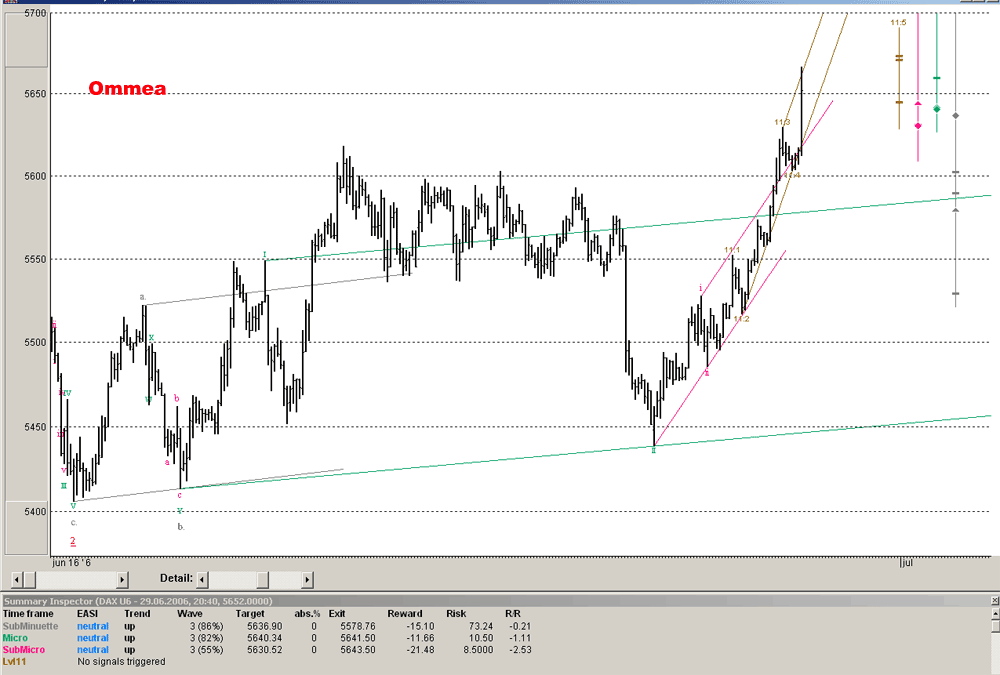Click reward value -15.10
The image size is (1000, 675).
pyautogui.click(x=420, y=627)
